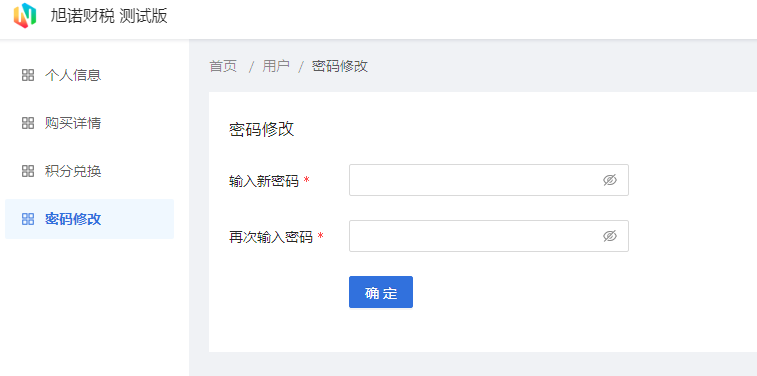Click the grid icon beside 个人信息
This screenshot has width=757, height=376.
tap(28, 75)
